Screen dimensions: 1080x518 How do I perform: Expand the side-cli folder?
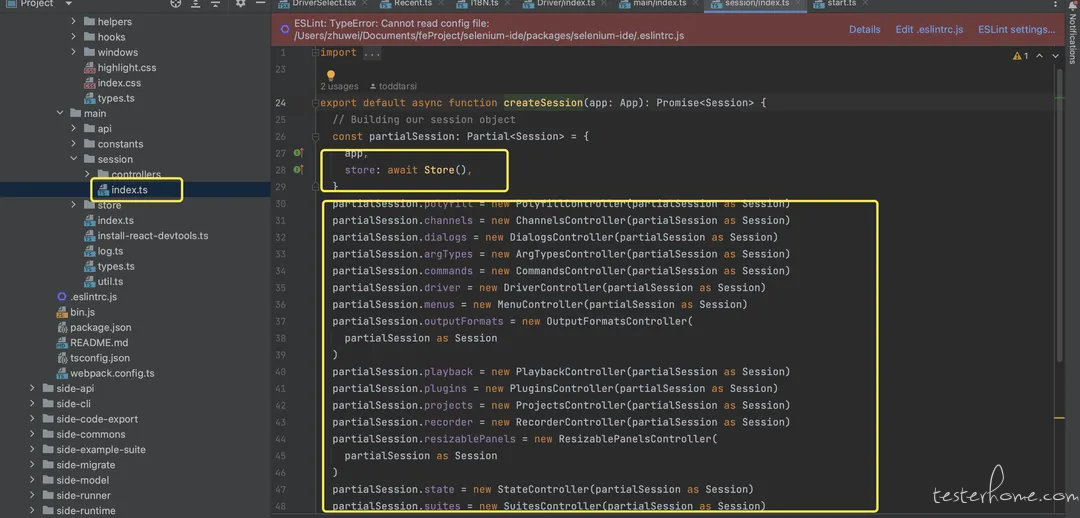coord(32,404)
